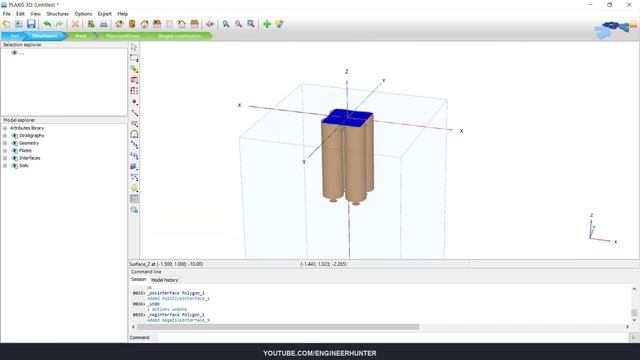Click the run command button beside Command field
This screenshot has width=640, height=360.
tap(633, 338)
